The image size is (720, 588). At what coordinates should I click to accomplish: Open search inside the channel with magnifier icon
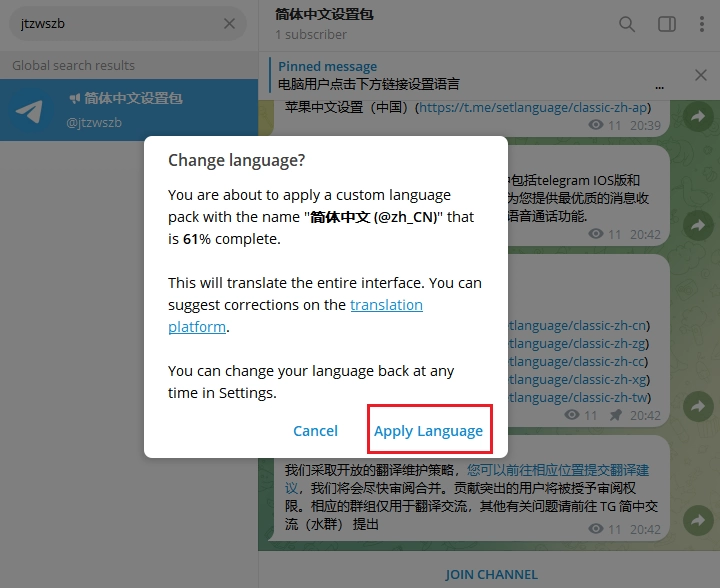tap(627, 24)
